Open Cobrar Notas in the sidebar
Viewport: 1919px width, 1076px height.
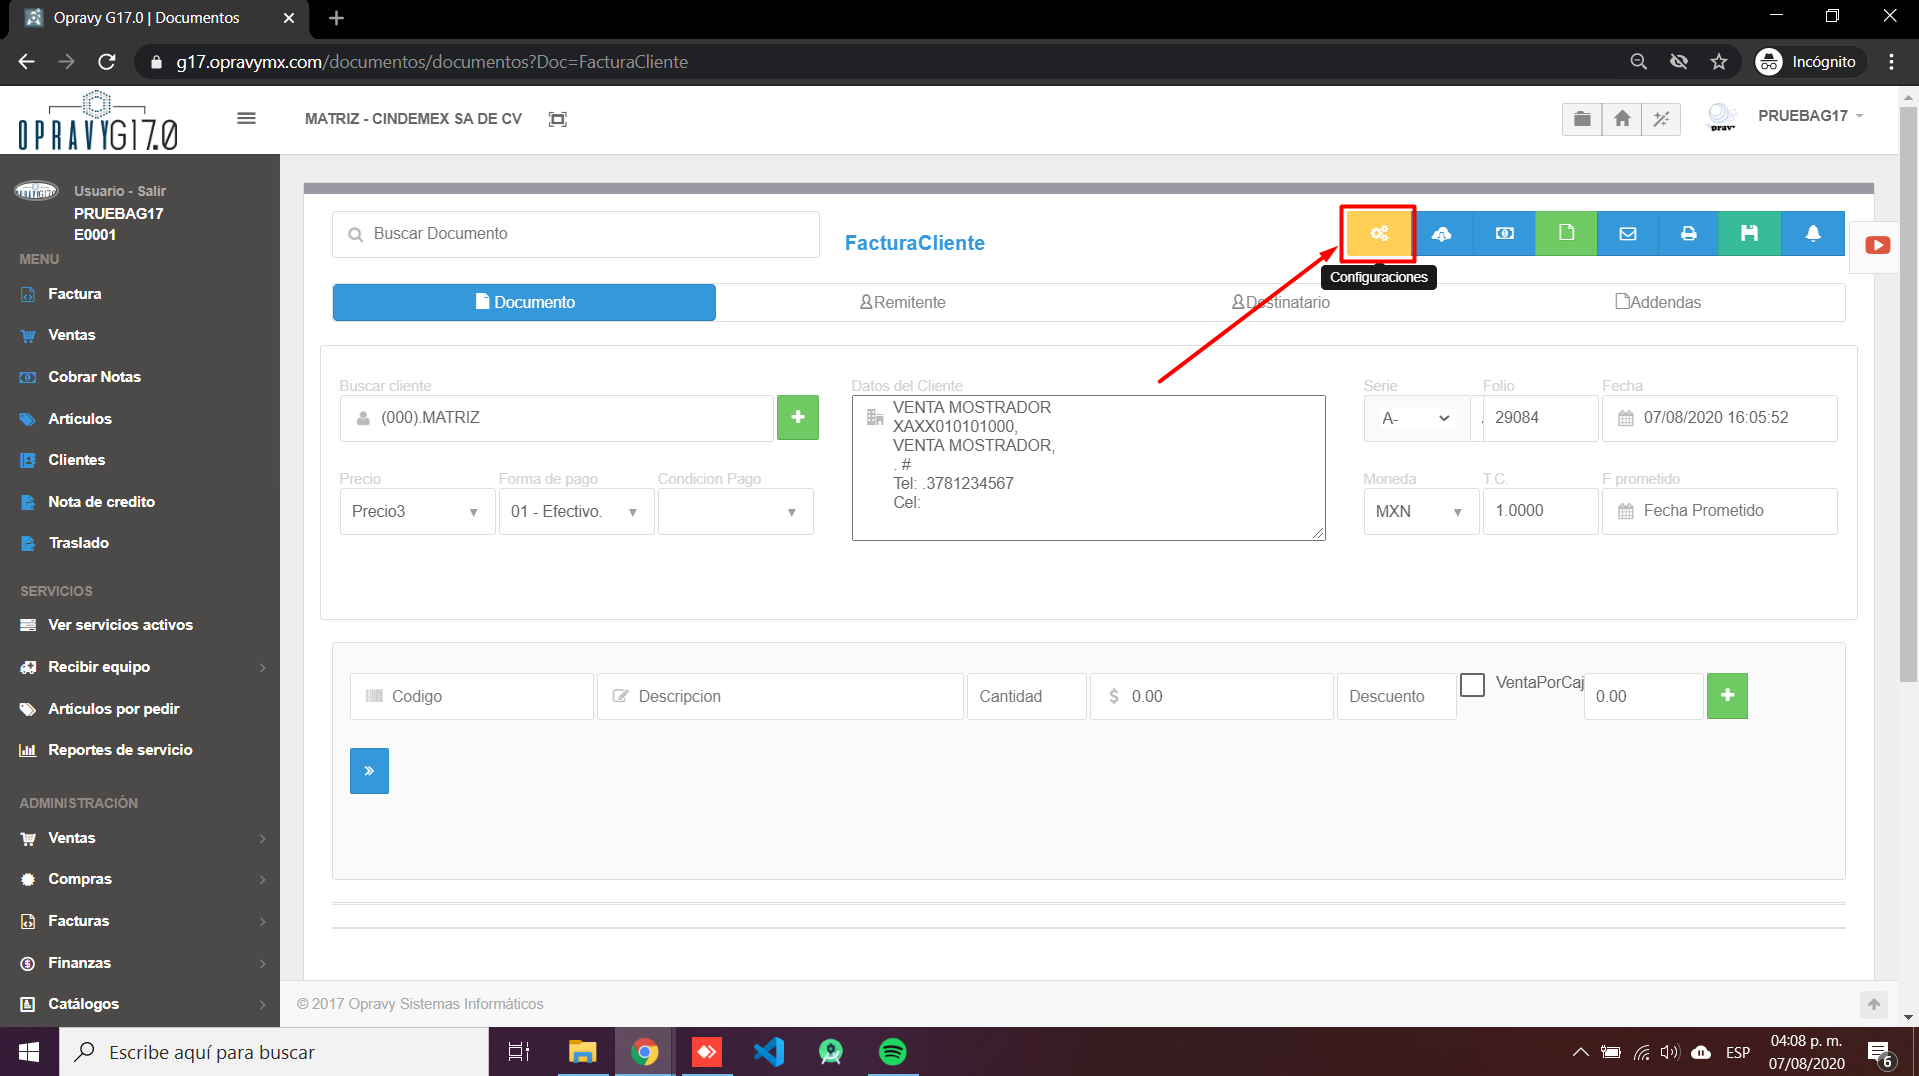[94, 377]
